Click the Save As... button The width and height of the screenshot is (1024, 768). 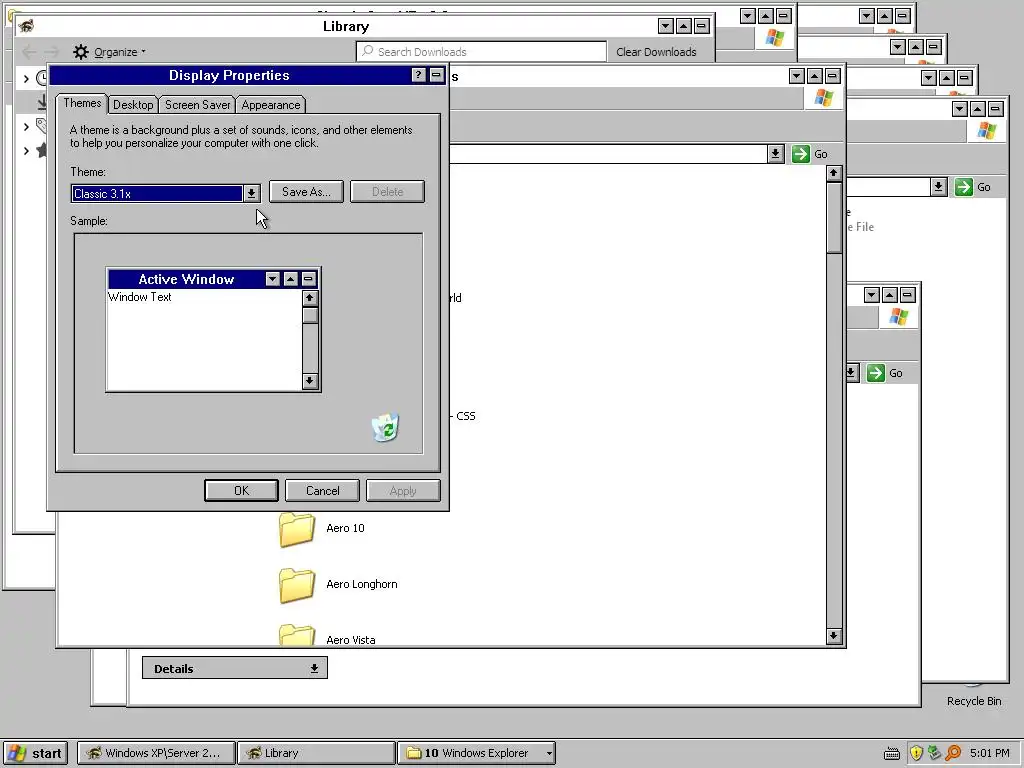[306, 192]
